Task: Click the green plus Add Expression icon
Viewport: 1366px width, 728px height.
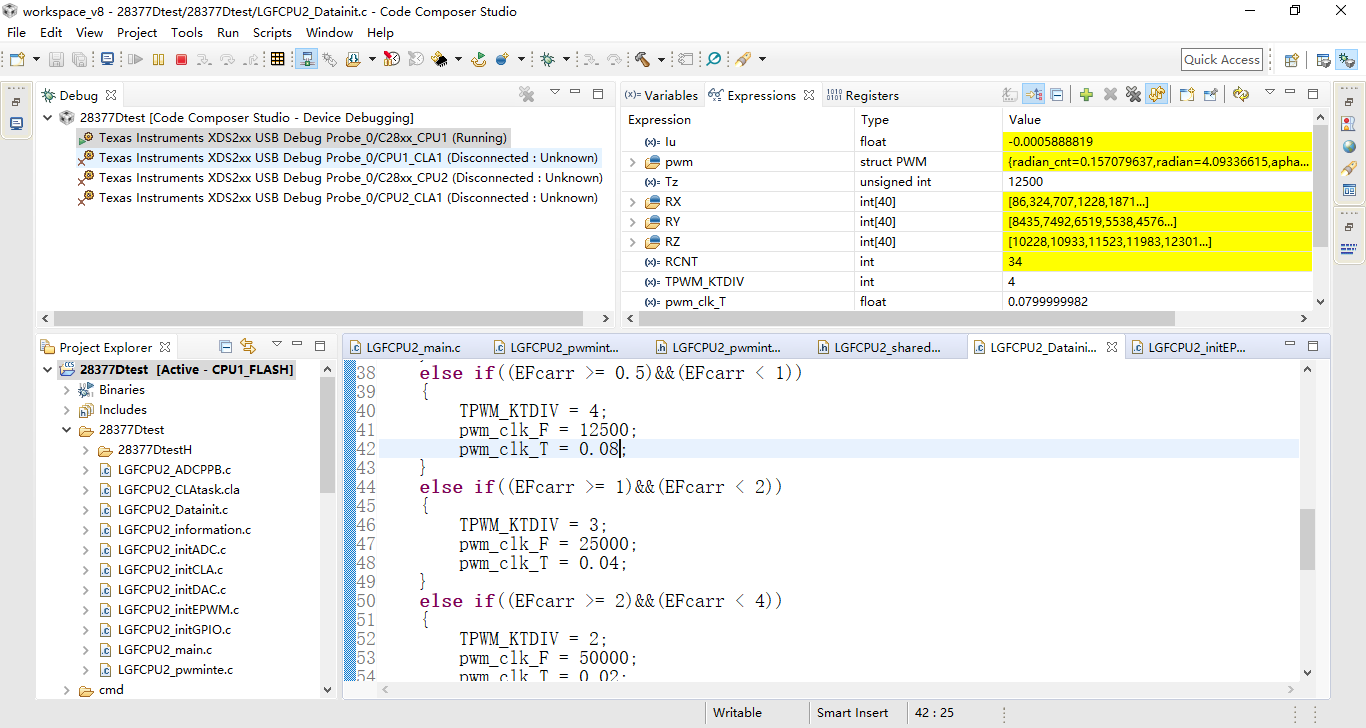Action: (1086, 95)
